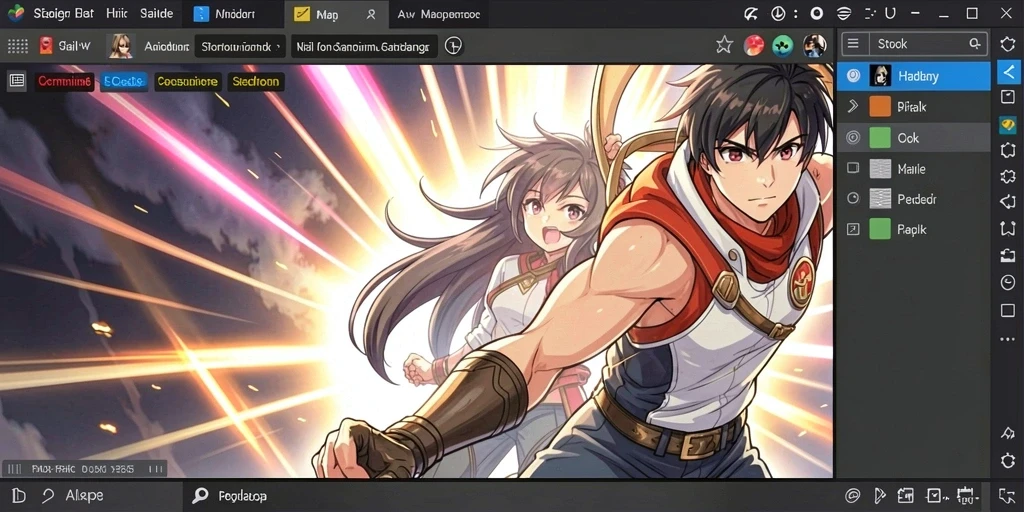Toggle visibility of the Ook layer
Screen dimensions: 1024x512
coord(853,138)
